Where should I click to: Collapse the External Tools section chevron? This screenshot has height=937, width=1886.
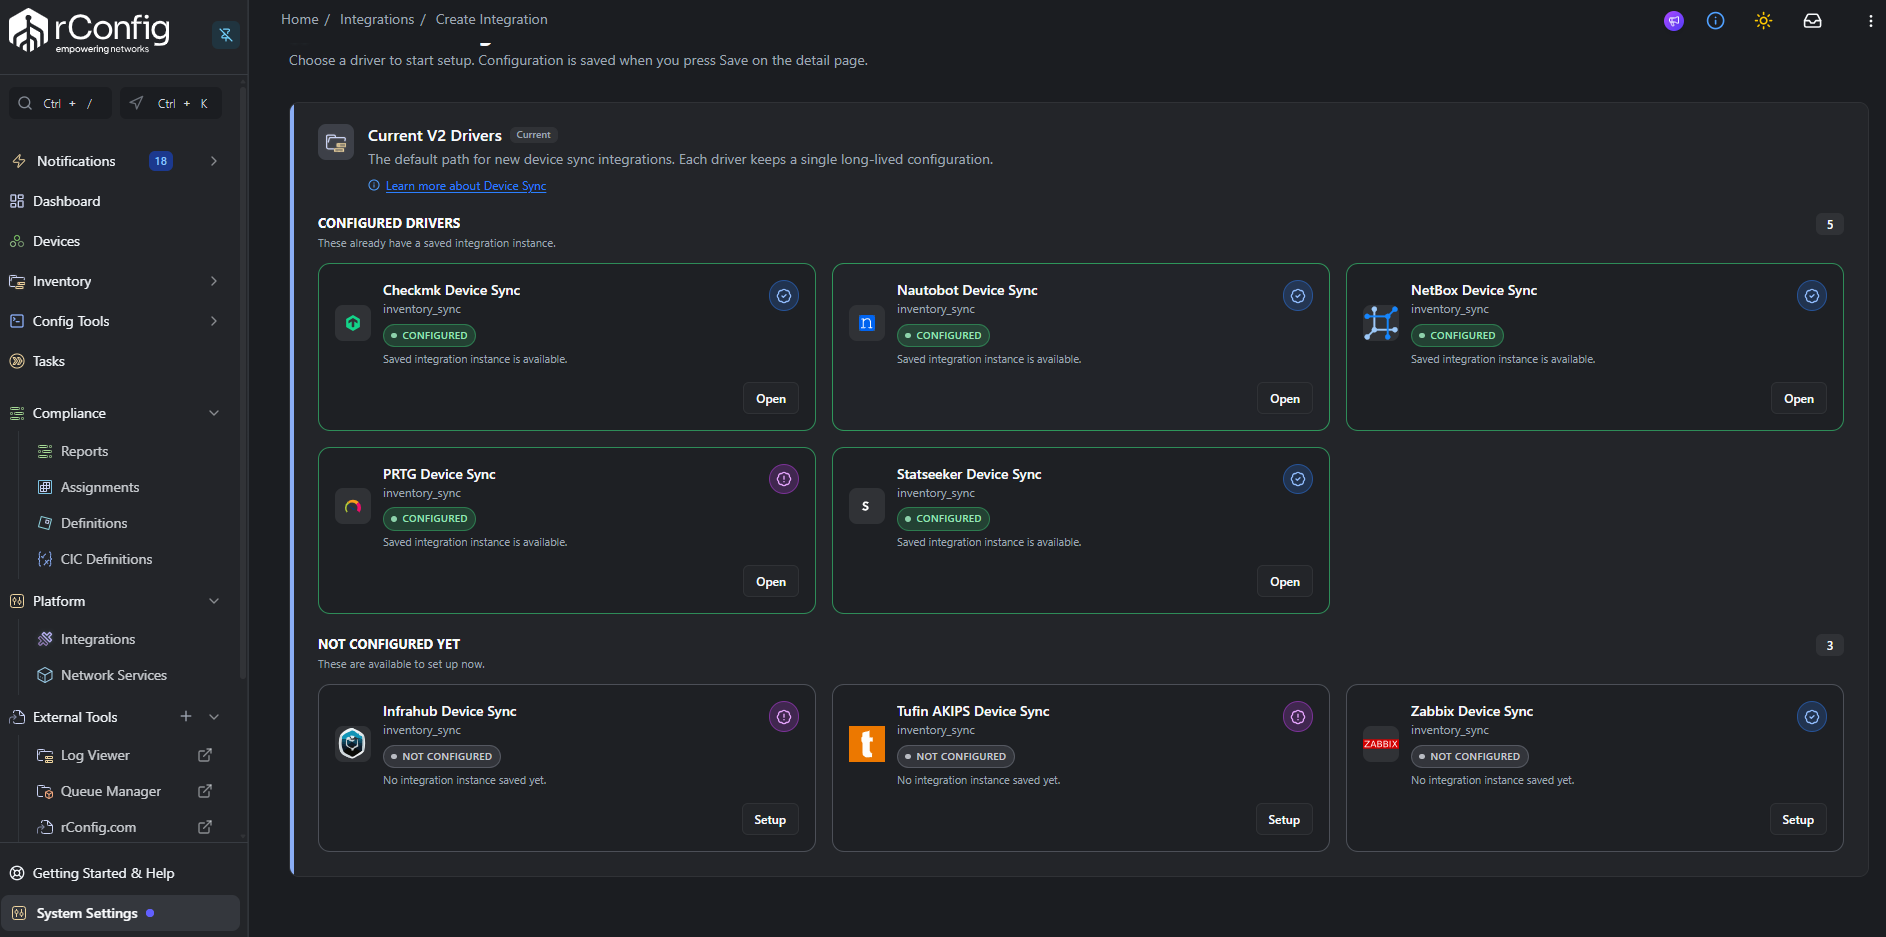[214, 717]
